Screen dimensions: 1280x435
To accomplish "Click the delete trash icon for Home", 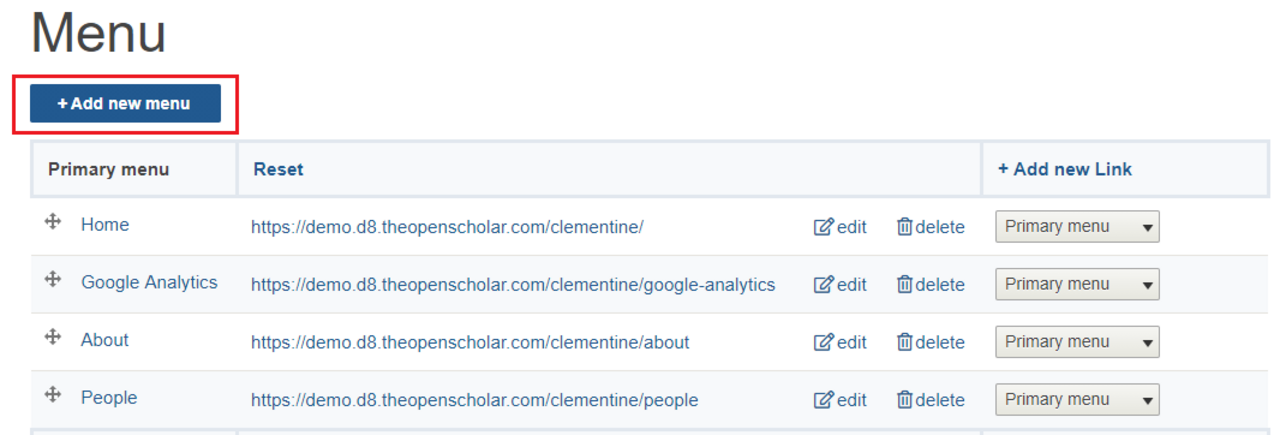I will 905,227.
